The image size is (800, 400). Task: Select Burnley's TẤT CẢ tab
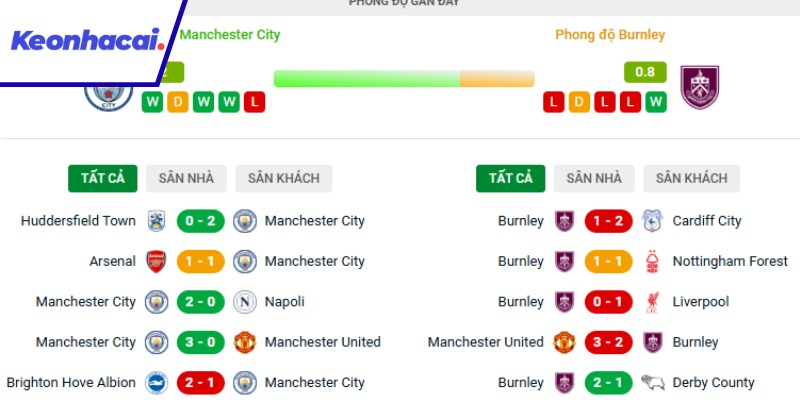click(x=511, y=178)
